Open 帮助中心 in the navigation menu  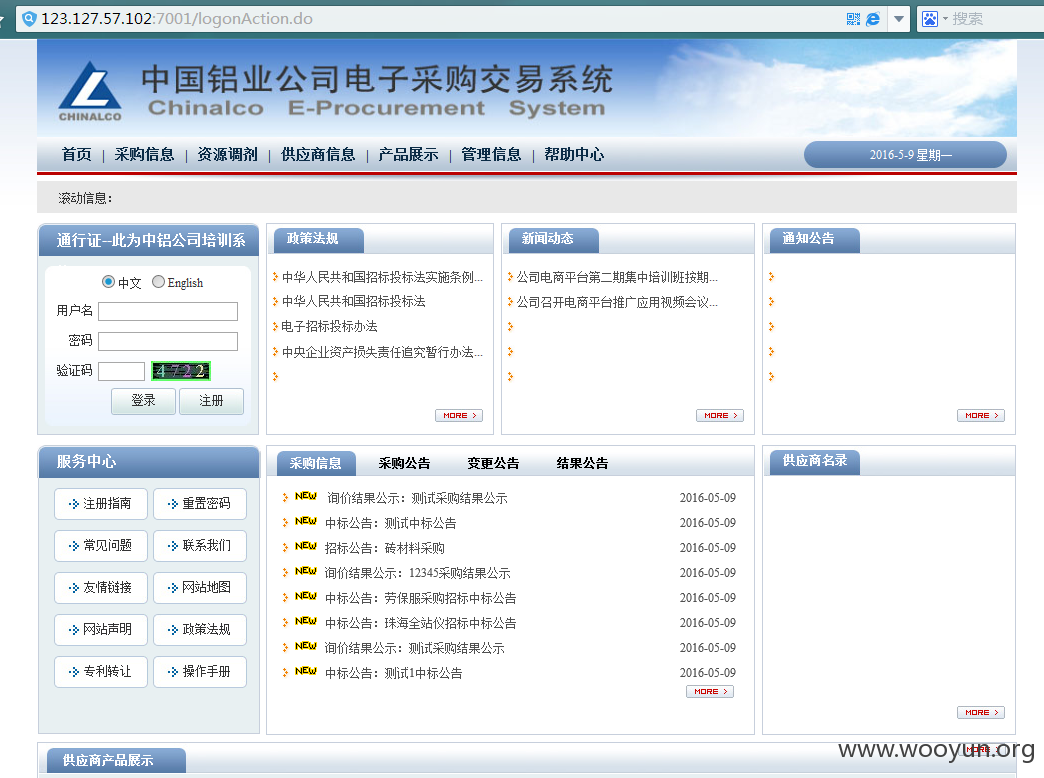(x=574, y=155)
